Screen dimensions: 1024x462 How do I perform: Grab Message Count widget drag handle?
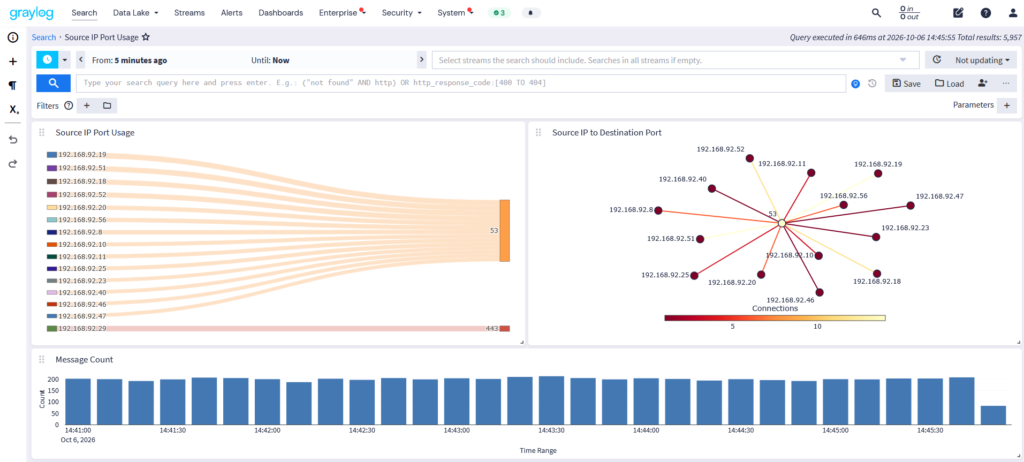coord(42,359)
